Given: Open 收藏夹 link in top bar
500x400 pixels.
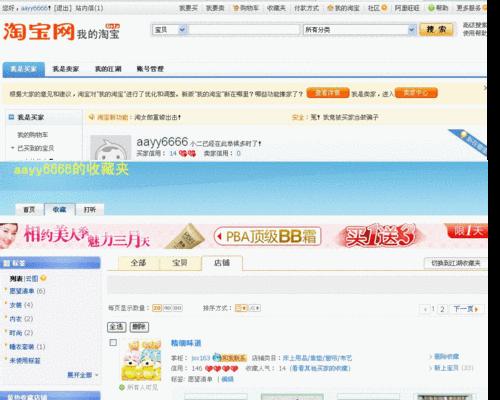Looking at the screenshot, I should point(276,8).
